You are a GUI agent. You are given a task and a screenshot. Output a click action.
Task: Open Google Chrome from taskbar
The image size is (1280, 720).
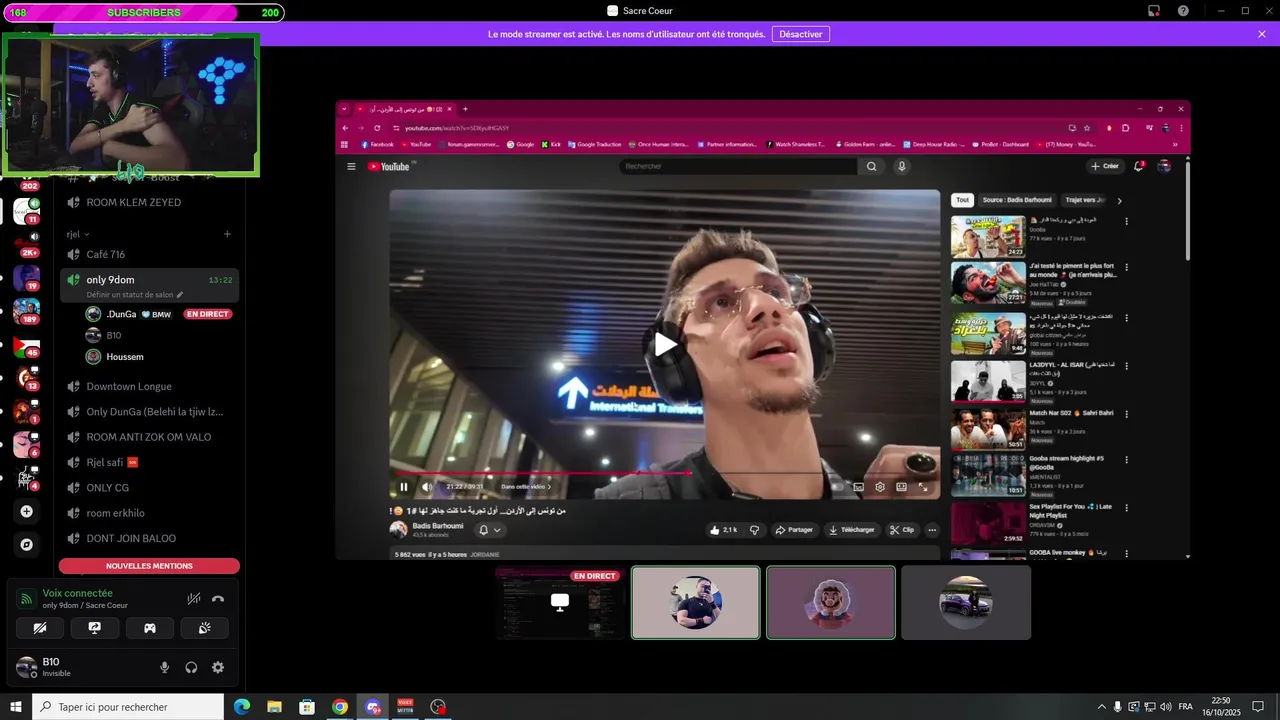point(340,707)
